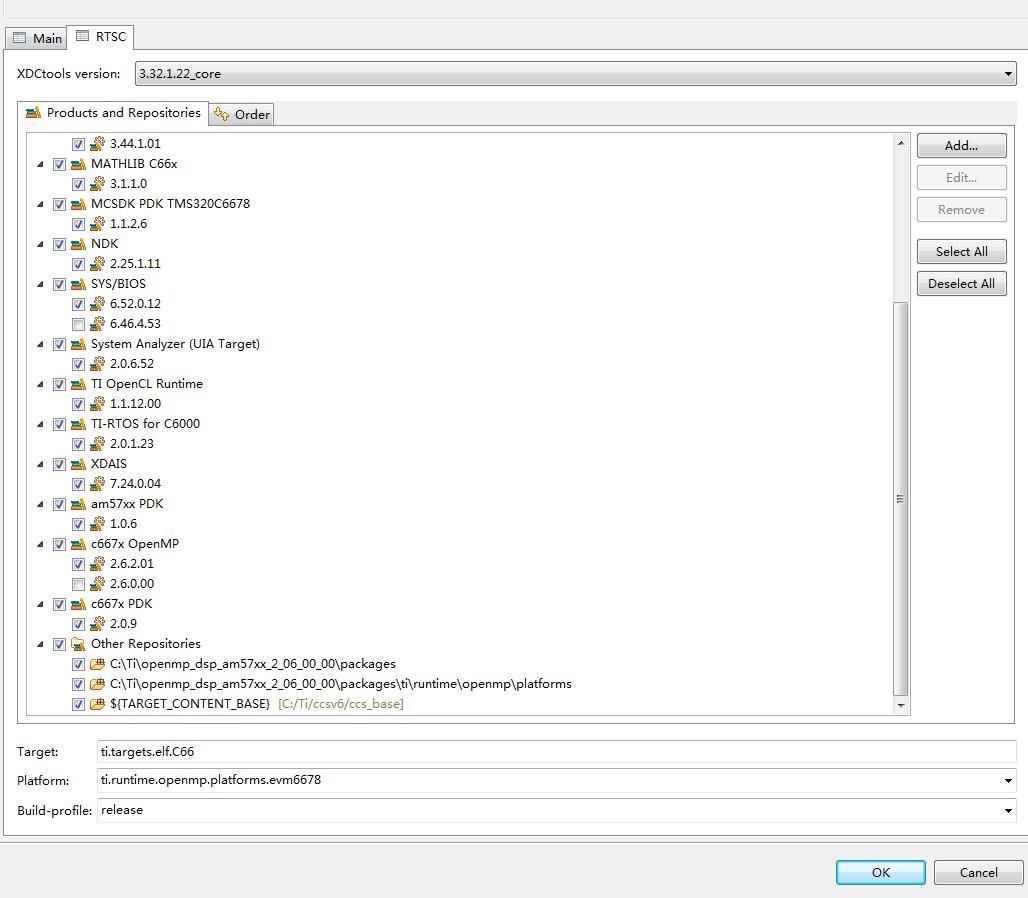
Task: Click the folder icon for TARGET_CONTENT_BASE repository
Action: tap(97, 704)
